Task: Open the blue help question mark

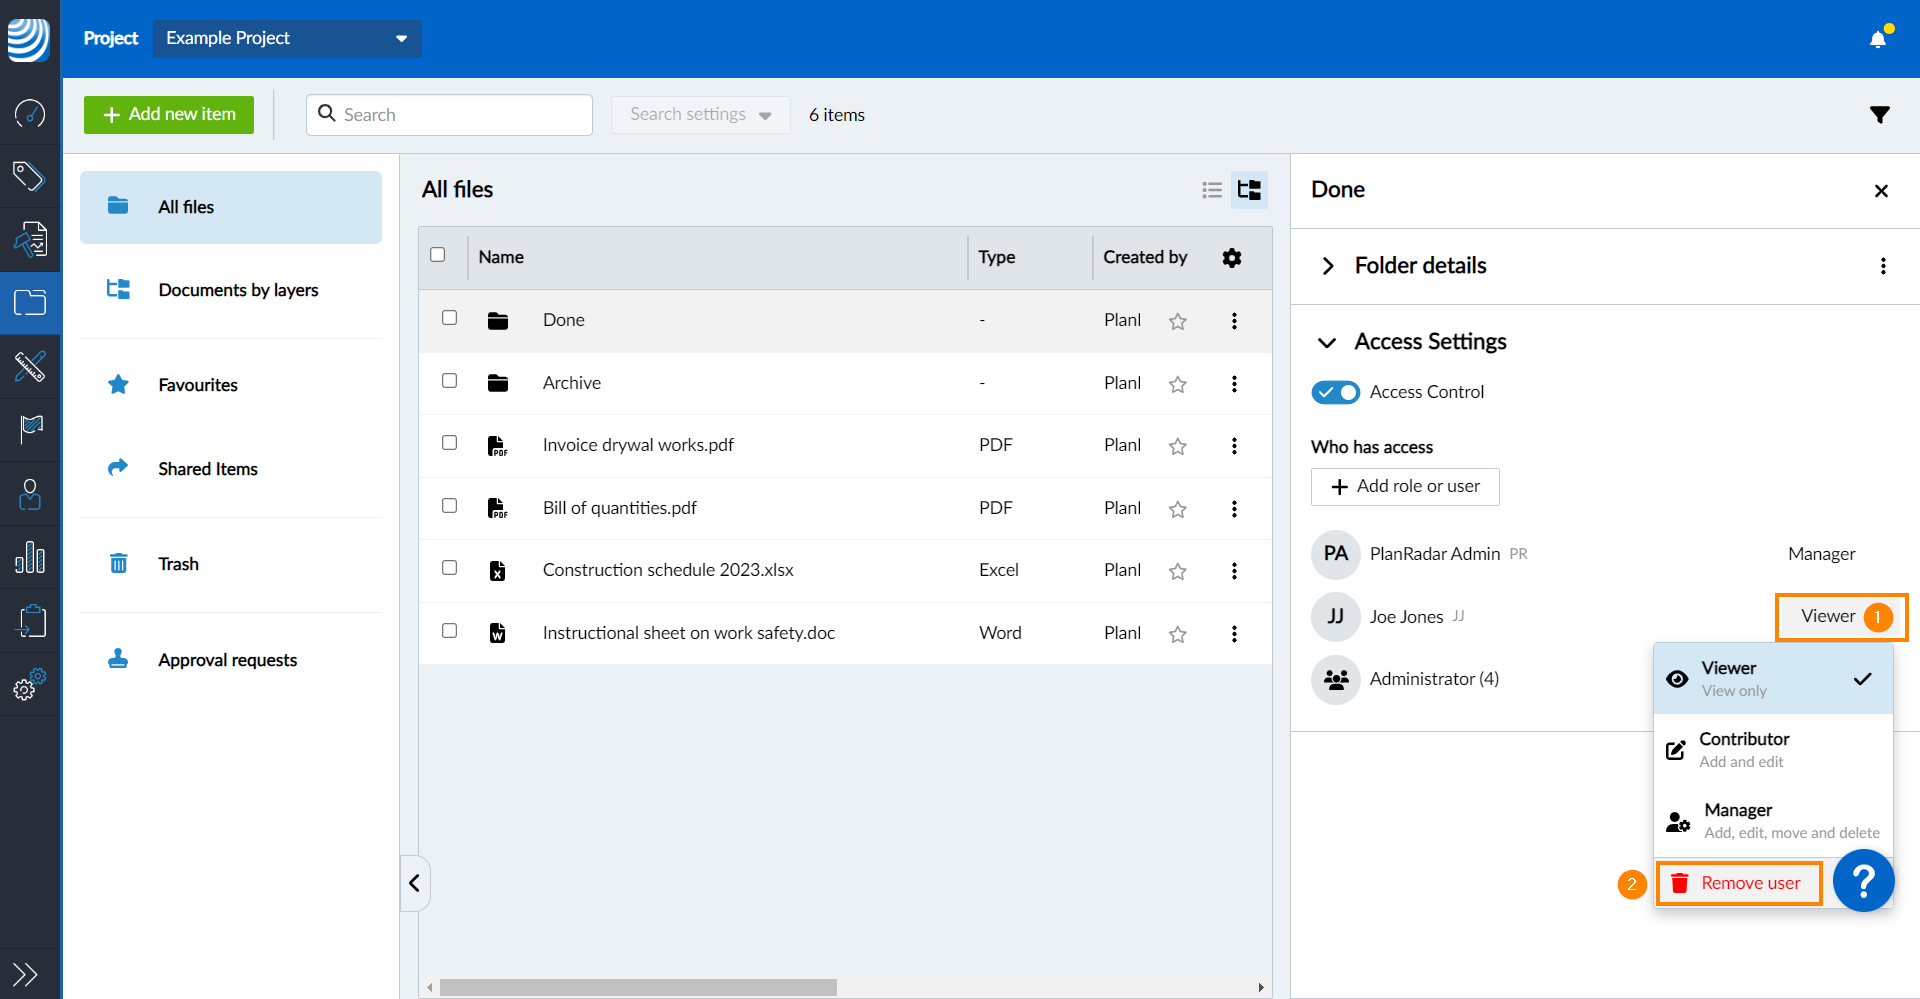Action: [x=1863, y=881]
